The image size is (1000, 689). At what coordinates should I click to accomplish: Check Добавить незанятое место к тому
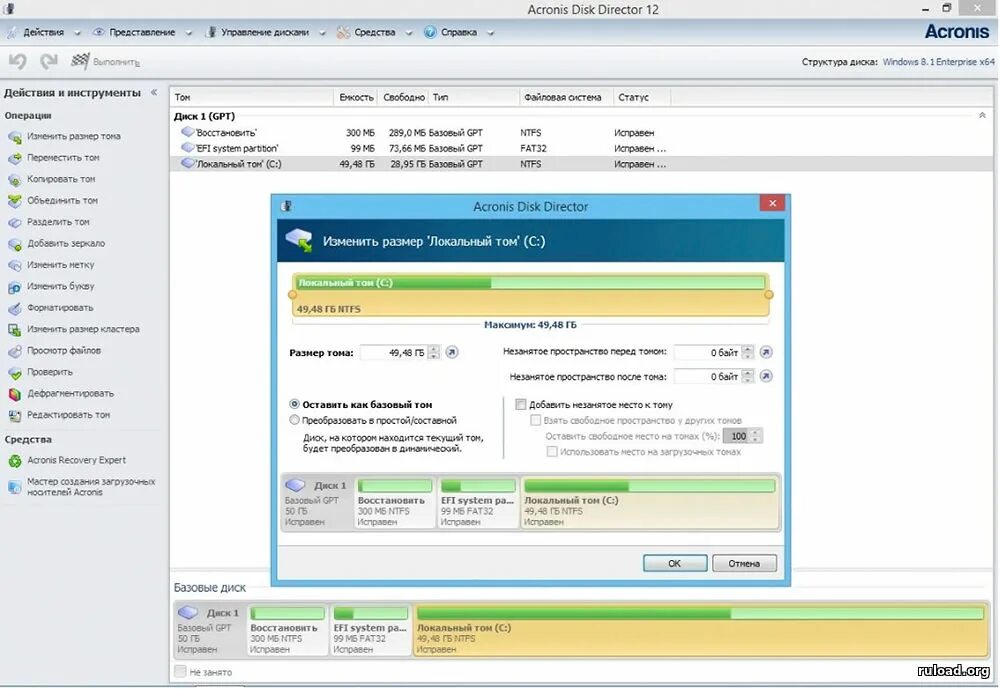click(520, 404)
